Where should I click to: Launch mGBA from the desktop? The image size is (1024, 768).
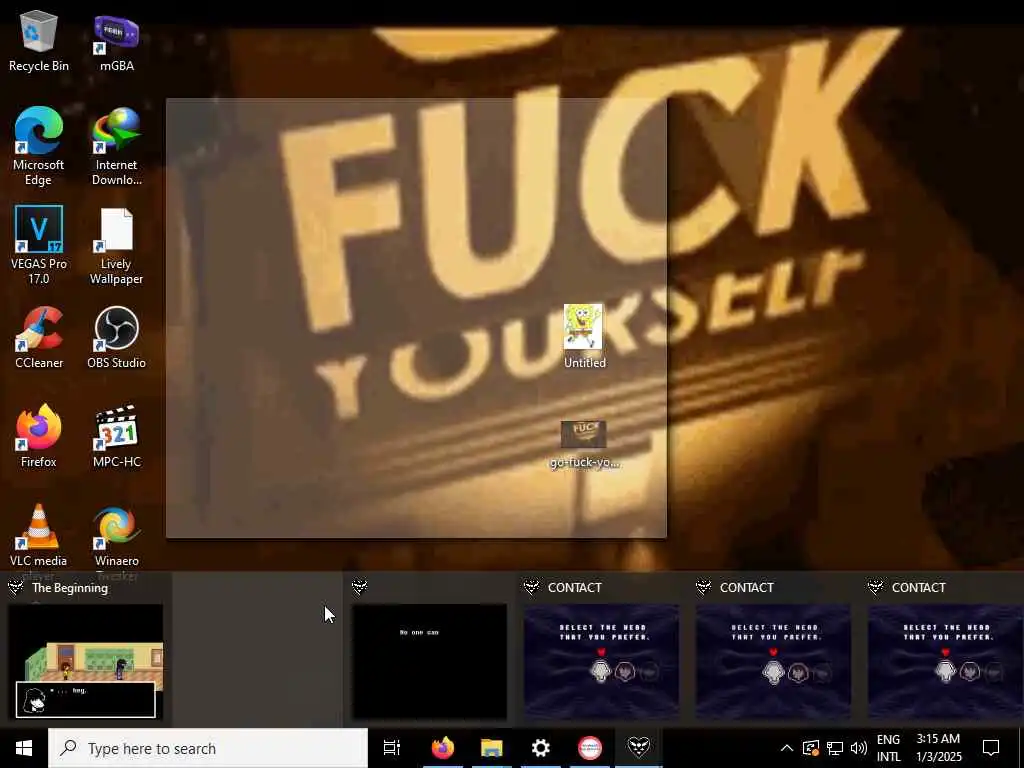pyautogui.click(x=116, y=40)
